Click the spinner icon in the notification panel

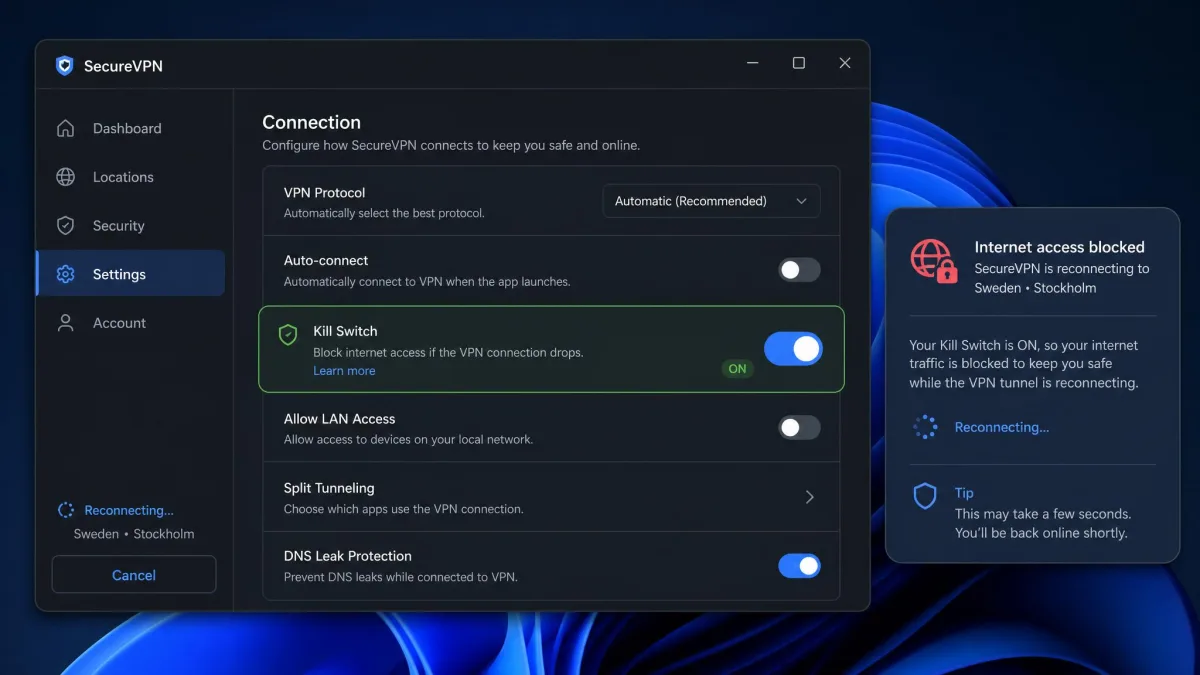click(x=925, y=427)
